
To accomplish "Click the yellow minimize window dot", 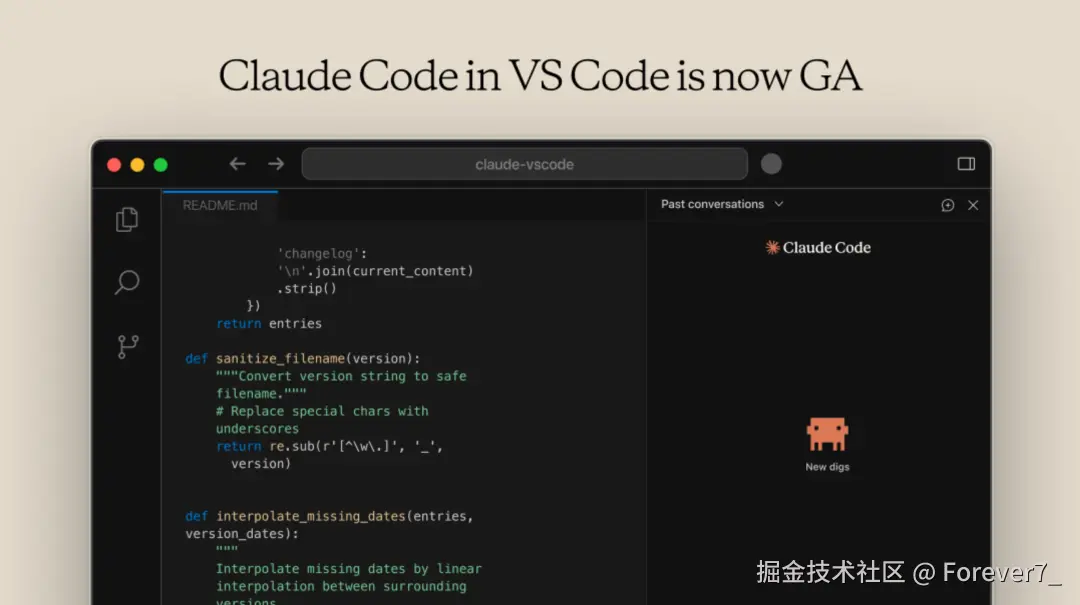I will [137, 165].
